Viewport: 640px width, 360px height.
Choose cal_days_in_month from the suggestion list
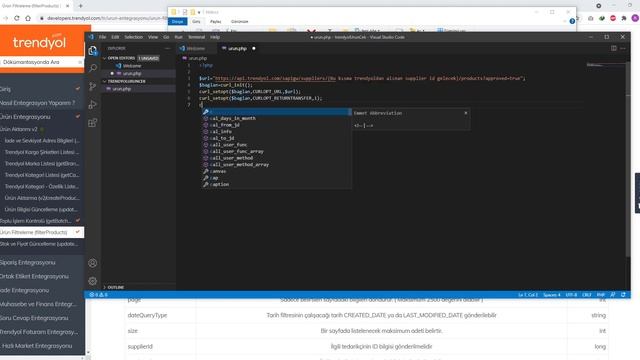tap(276, 118)
